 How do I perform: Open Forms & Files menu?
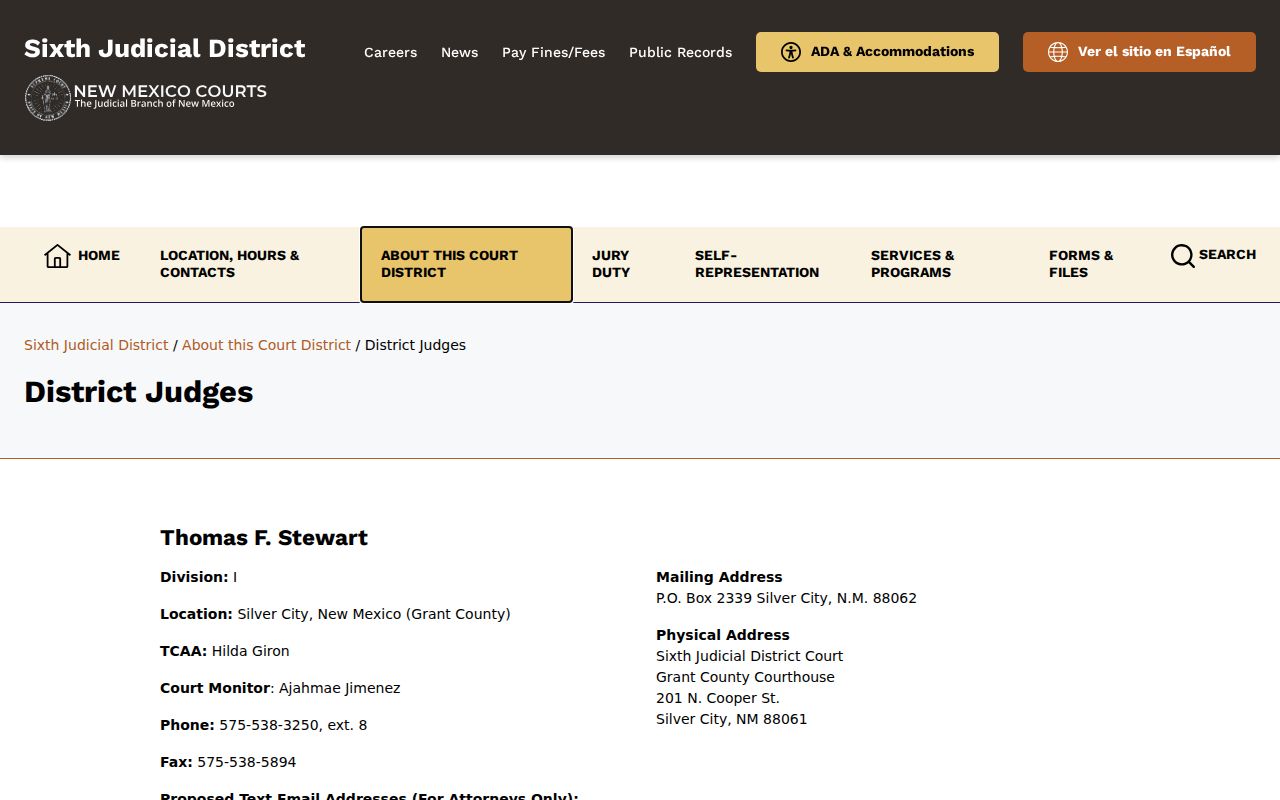1081,264
